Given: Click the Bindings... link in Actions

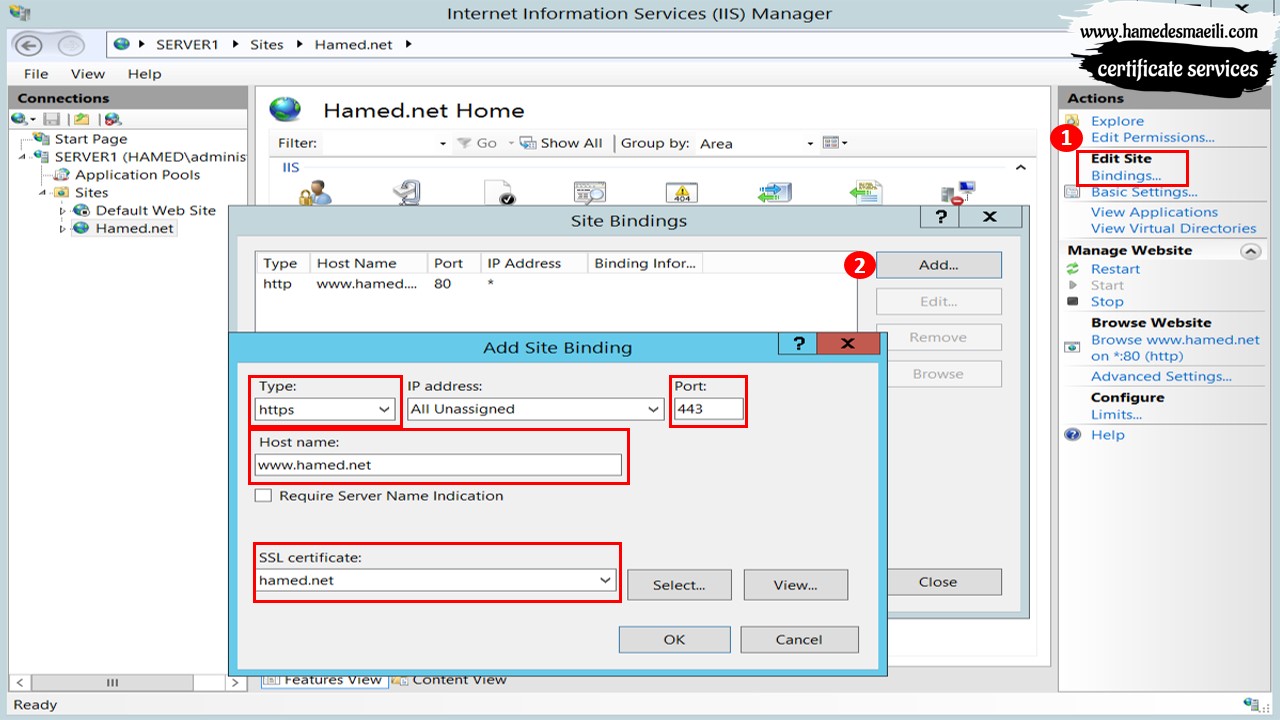Looking at the screenshot, I should point(1126,175).
